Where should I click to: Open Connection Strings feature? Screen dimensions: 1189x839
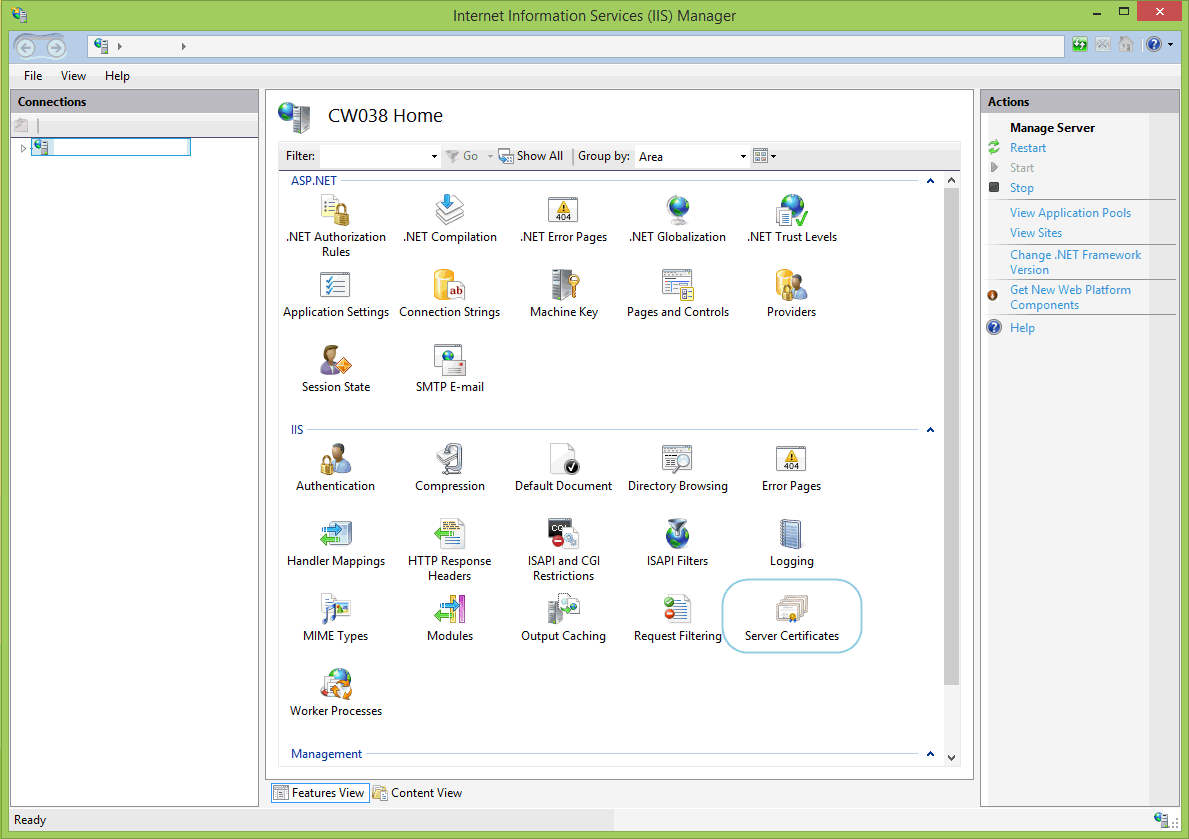pos(450,294)
